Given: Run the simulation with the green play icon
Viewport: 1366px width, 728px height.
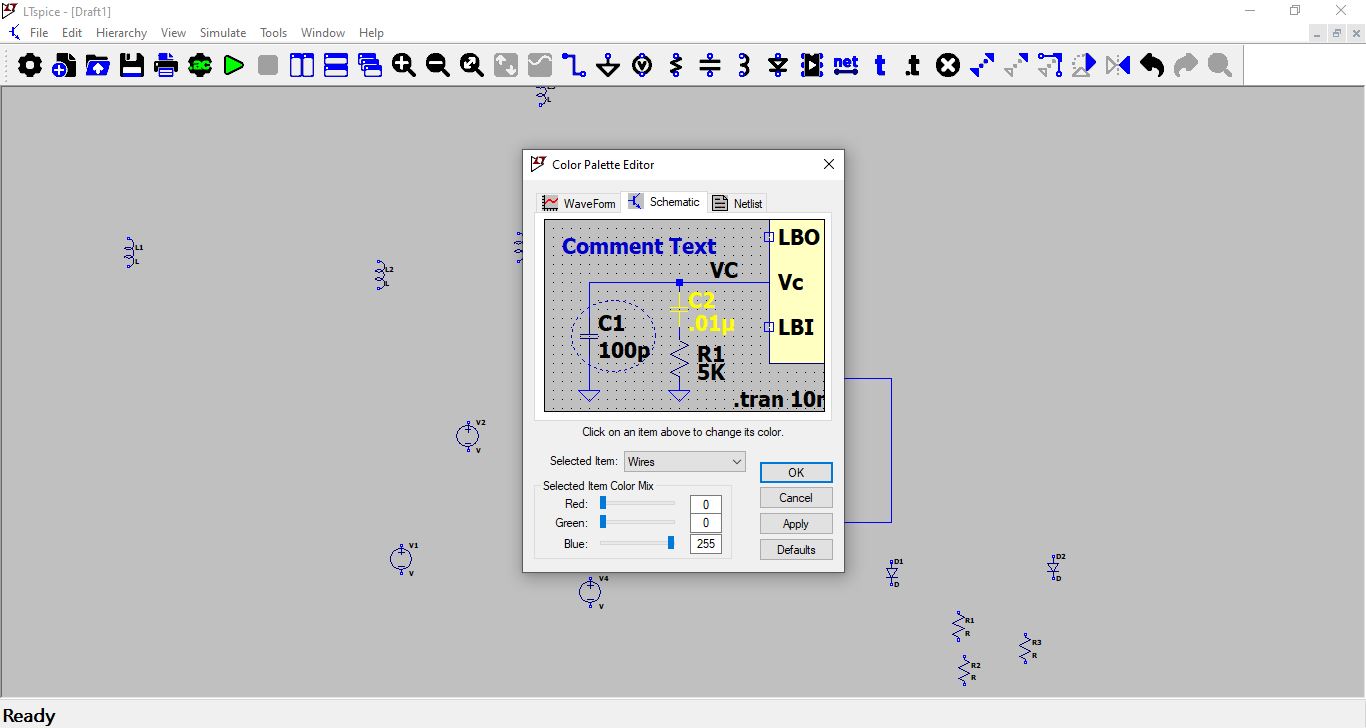Looking at the screenshot, I should pyautogui.click(x=234, y=66).
